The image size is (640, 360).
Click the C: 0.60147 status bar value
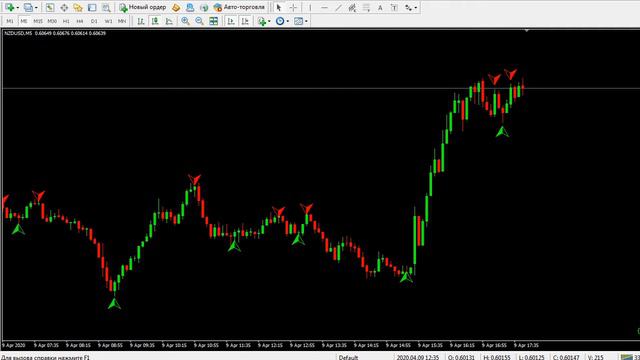566,357
